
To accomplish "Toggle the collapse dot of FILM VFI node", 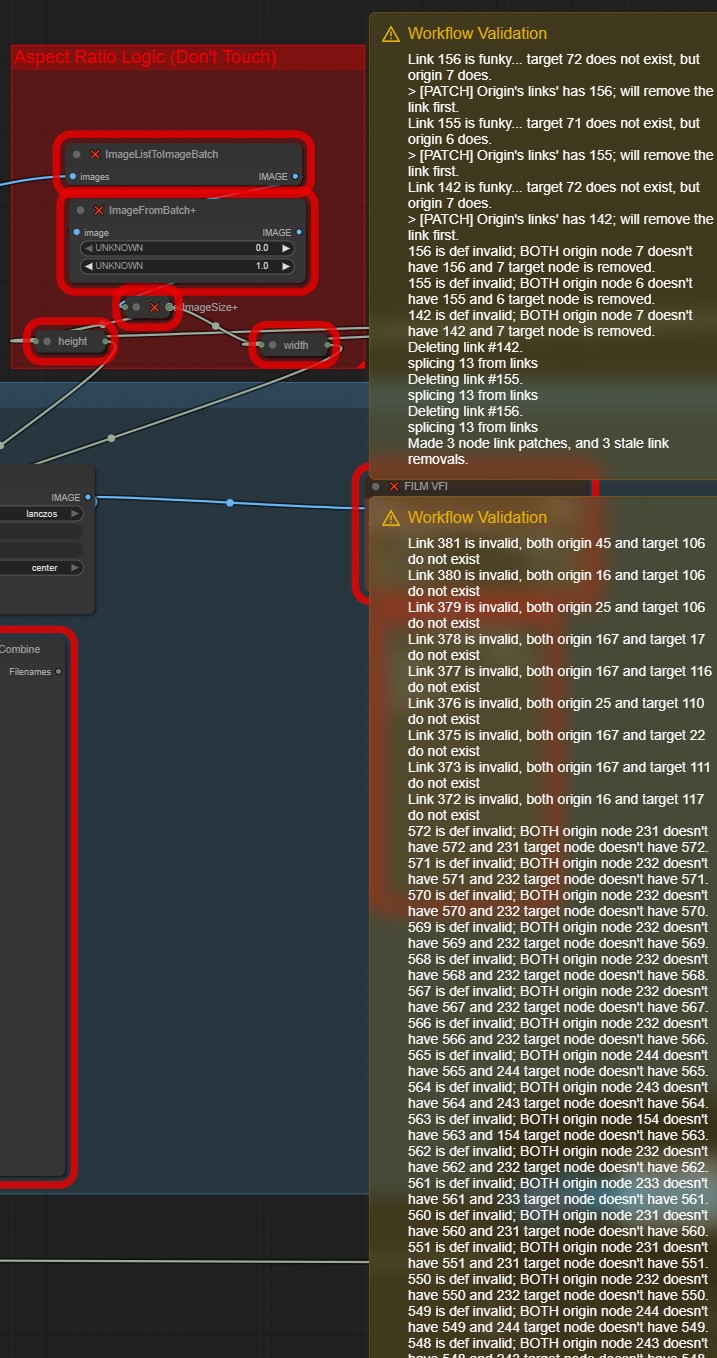I will point(376,486).
